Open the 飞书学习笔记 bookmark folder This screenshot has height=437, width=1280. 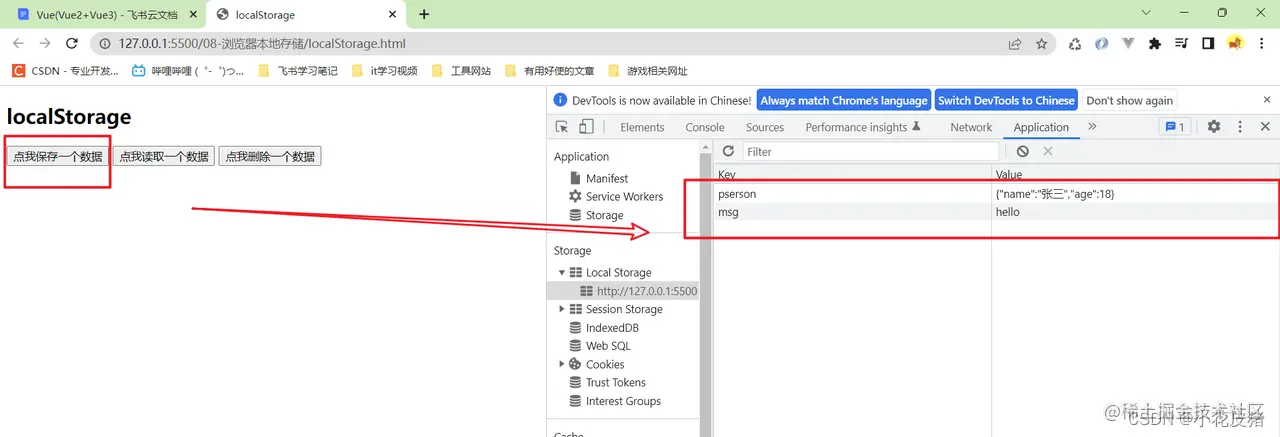point(298,71)
